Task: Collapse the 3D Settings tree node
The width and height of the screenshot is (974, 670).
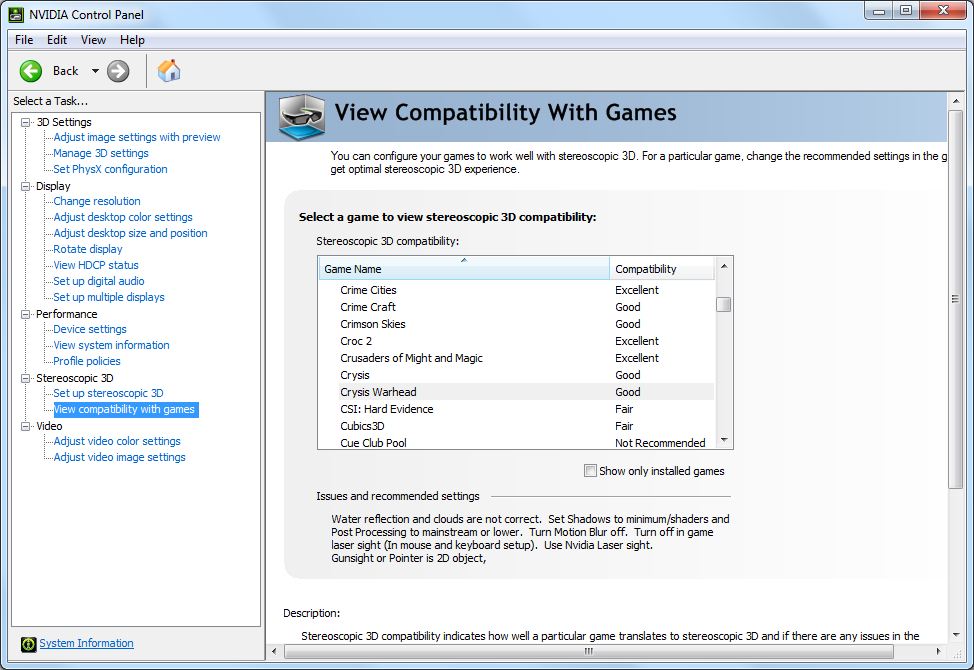Action: coord(25,122)
